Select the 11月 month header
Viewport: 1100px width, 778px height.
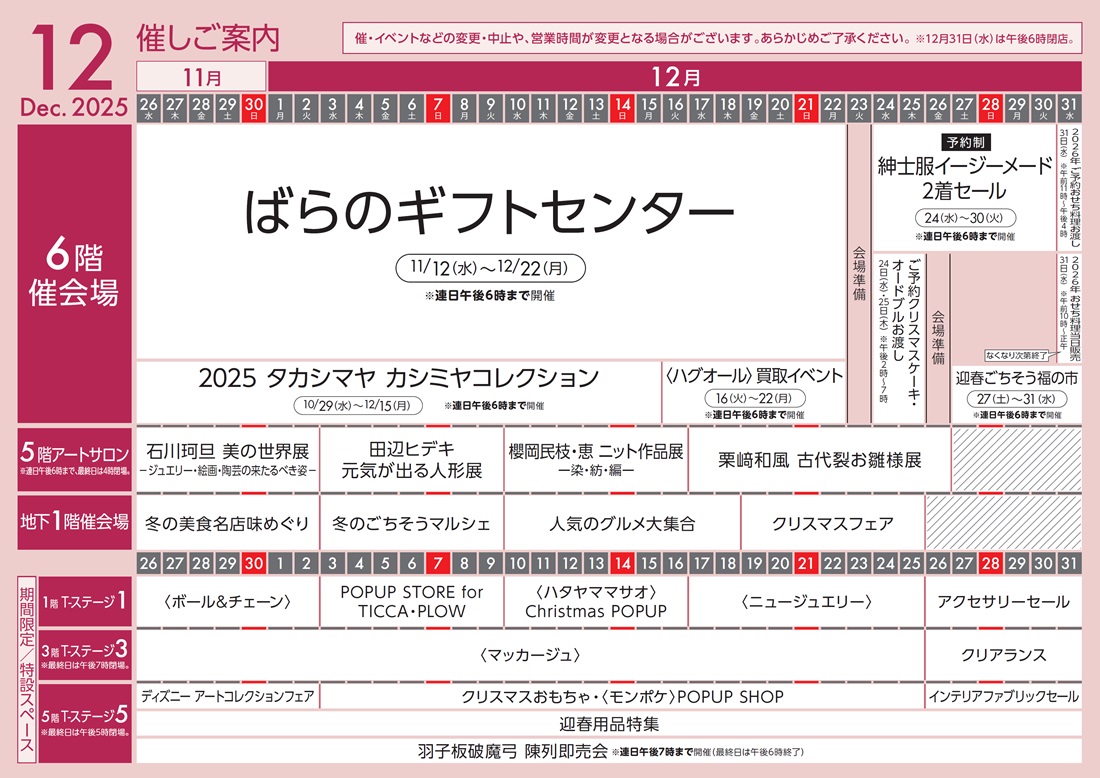[201, 76]
